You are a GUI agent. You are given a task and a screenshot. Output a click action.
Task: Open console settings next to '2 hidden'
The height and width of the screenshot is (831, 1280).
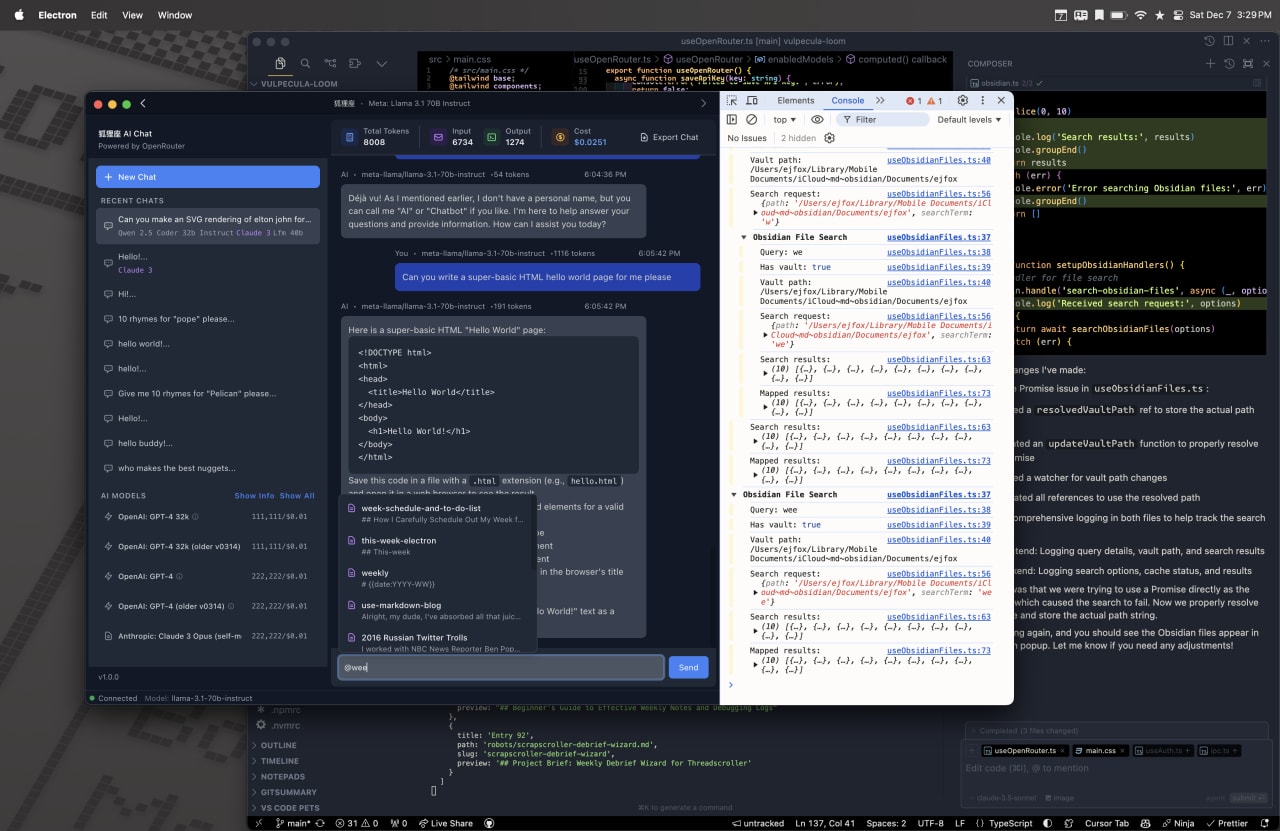(x=829, y=138)
